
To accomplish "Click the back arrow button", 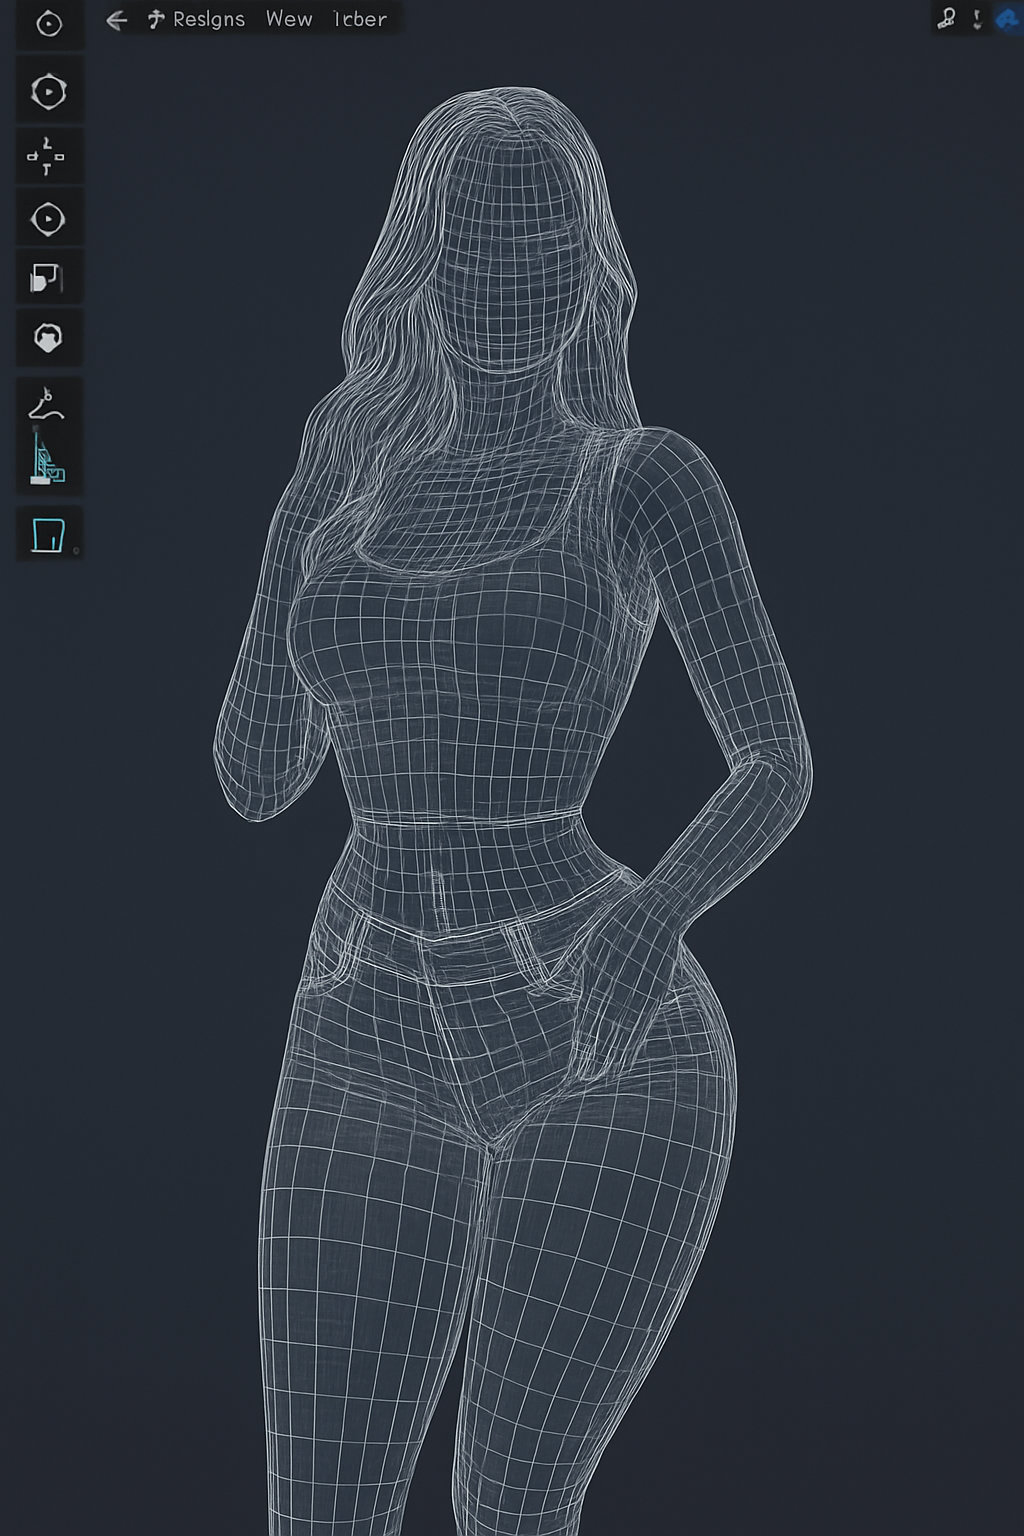I will pos(117,17).
